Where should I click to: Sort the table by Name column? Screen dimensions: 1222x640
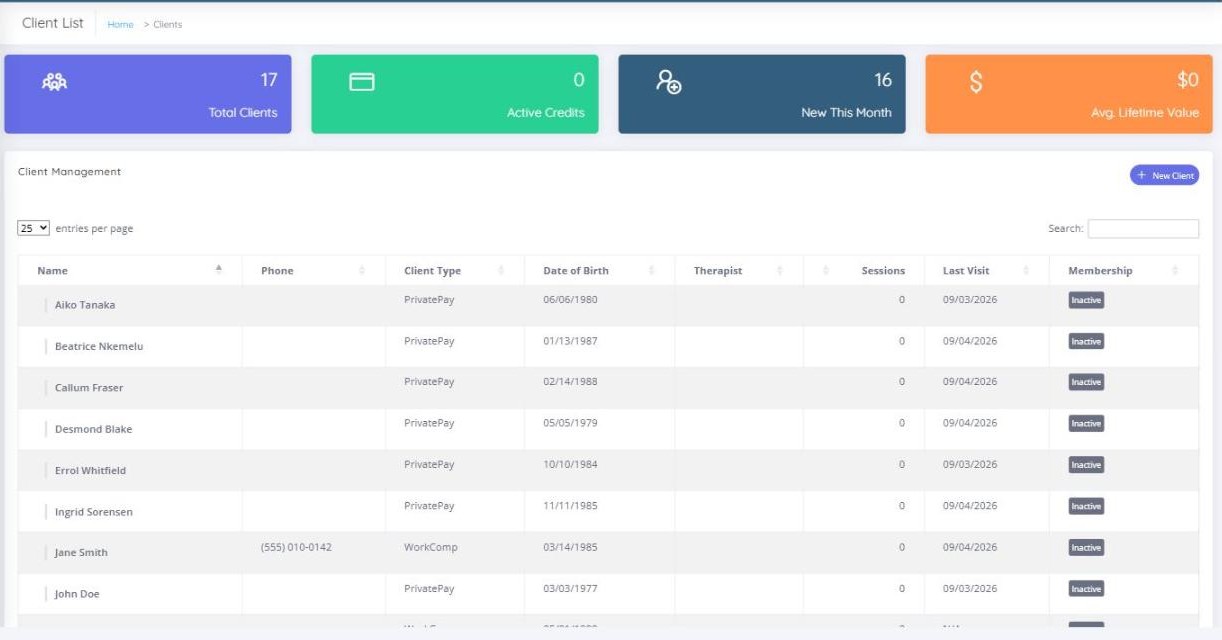tap(130, 270)
